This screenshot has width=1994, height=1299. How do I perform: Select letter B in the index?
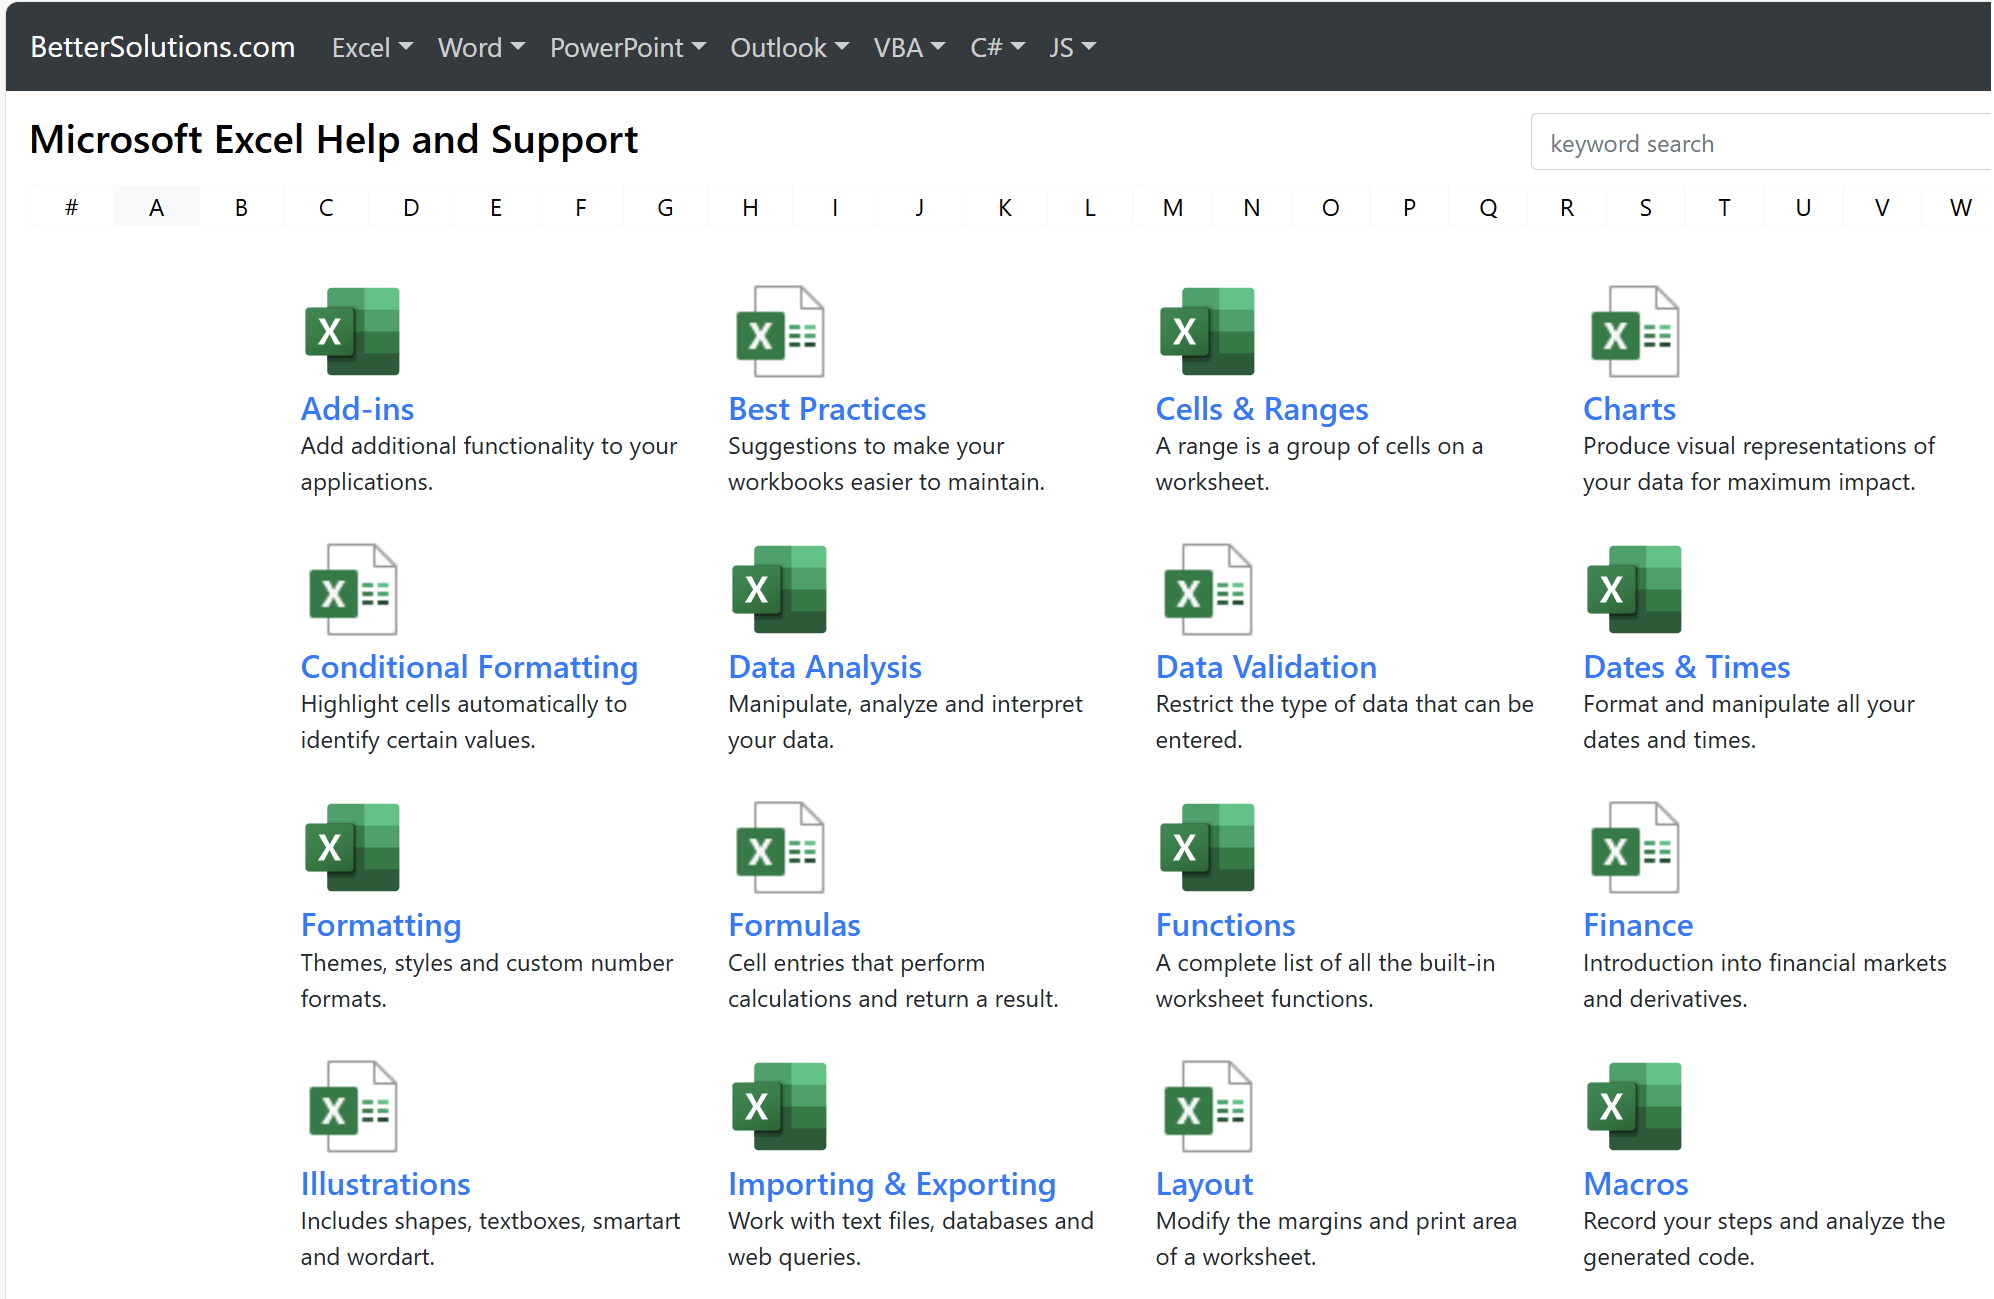[241, 207]
